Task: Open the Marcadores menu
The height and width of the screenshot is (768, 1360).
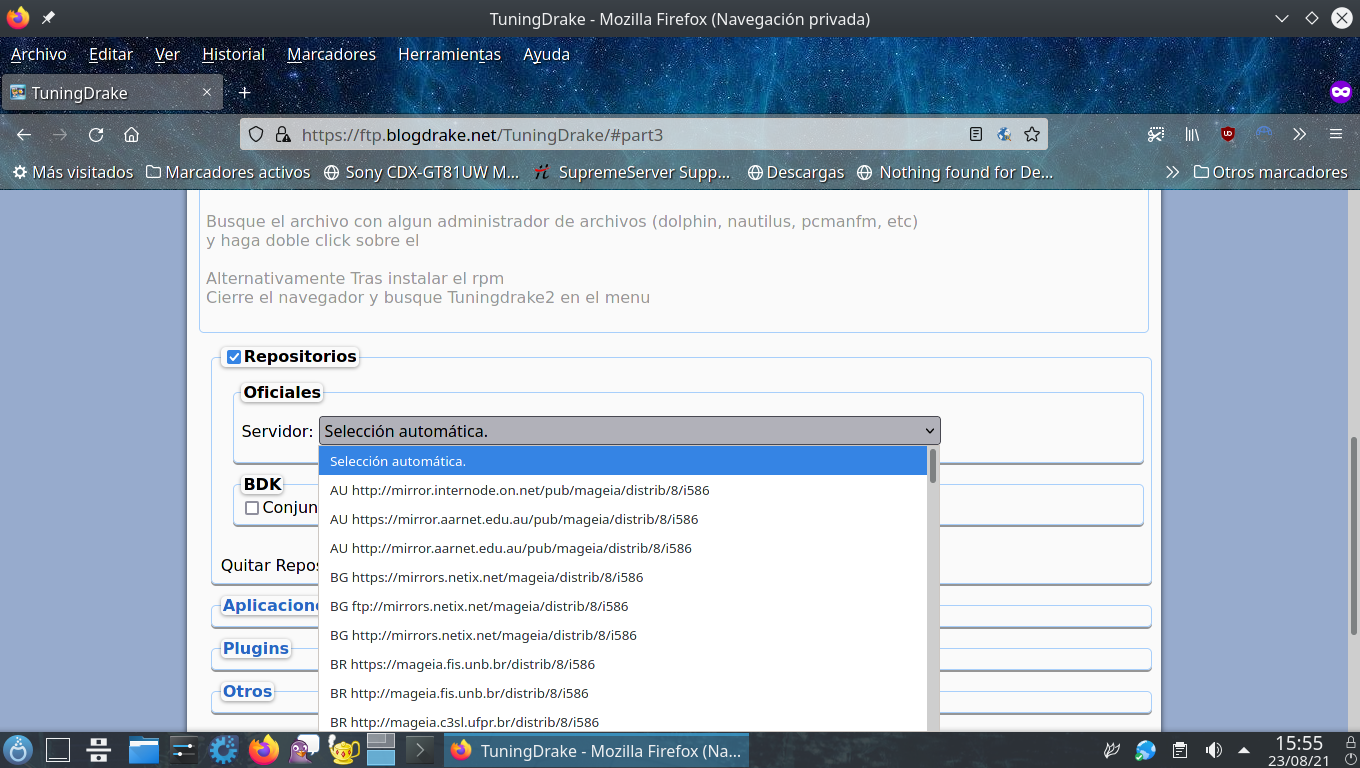Action: 331,54
